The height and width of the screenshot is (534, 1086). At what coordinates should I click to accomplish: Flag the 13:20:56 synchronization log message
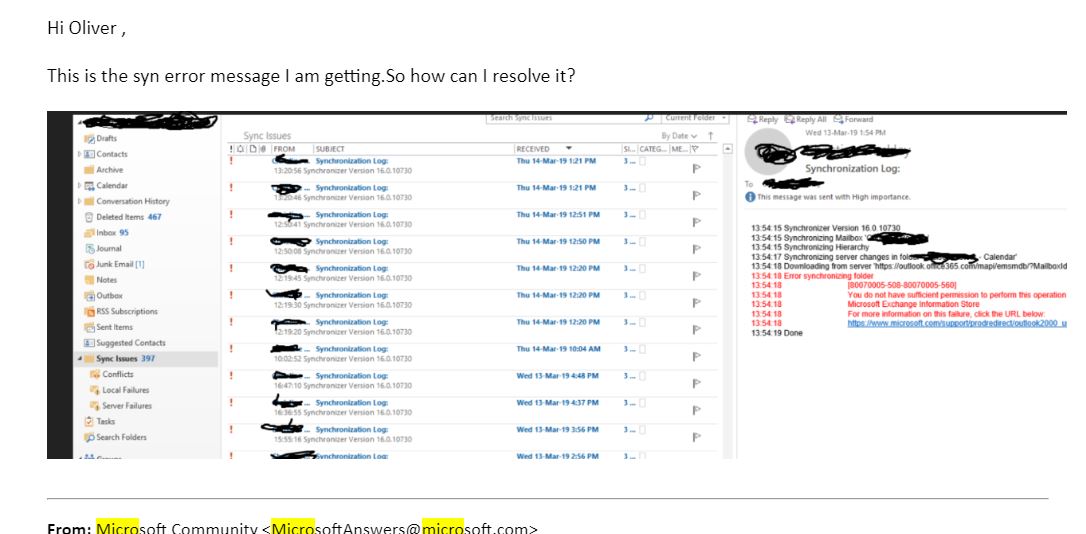tap(697, 168)
